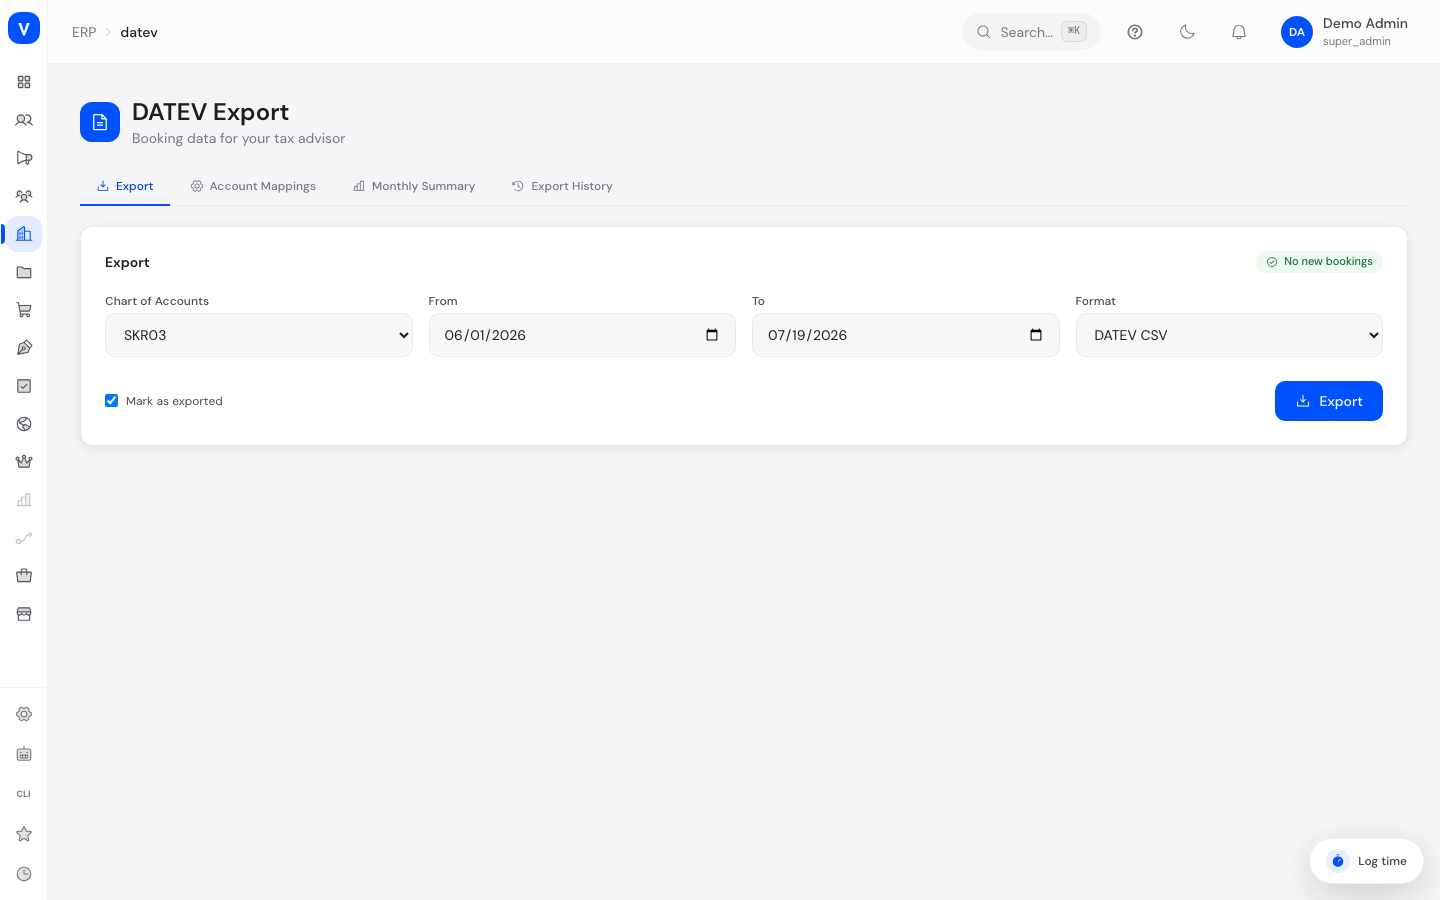1440x900 pixels.
Task: Click the From date field 06/01/2026
Action: point(582,335)
